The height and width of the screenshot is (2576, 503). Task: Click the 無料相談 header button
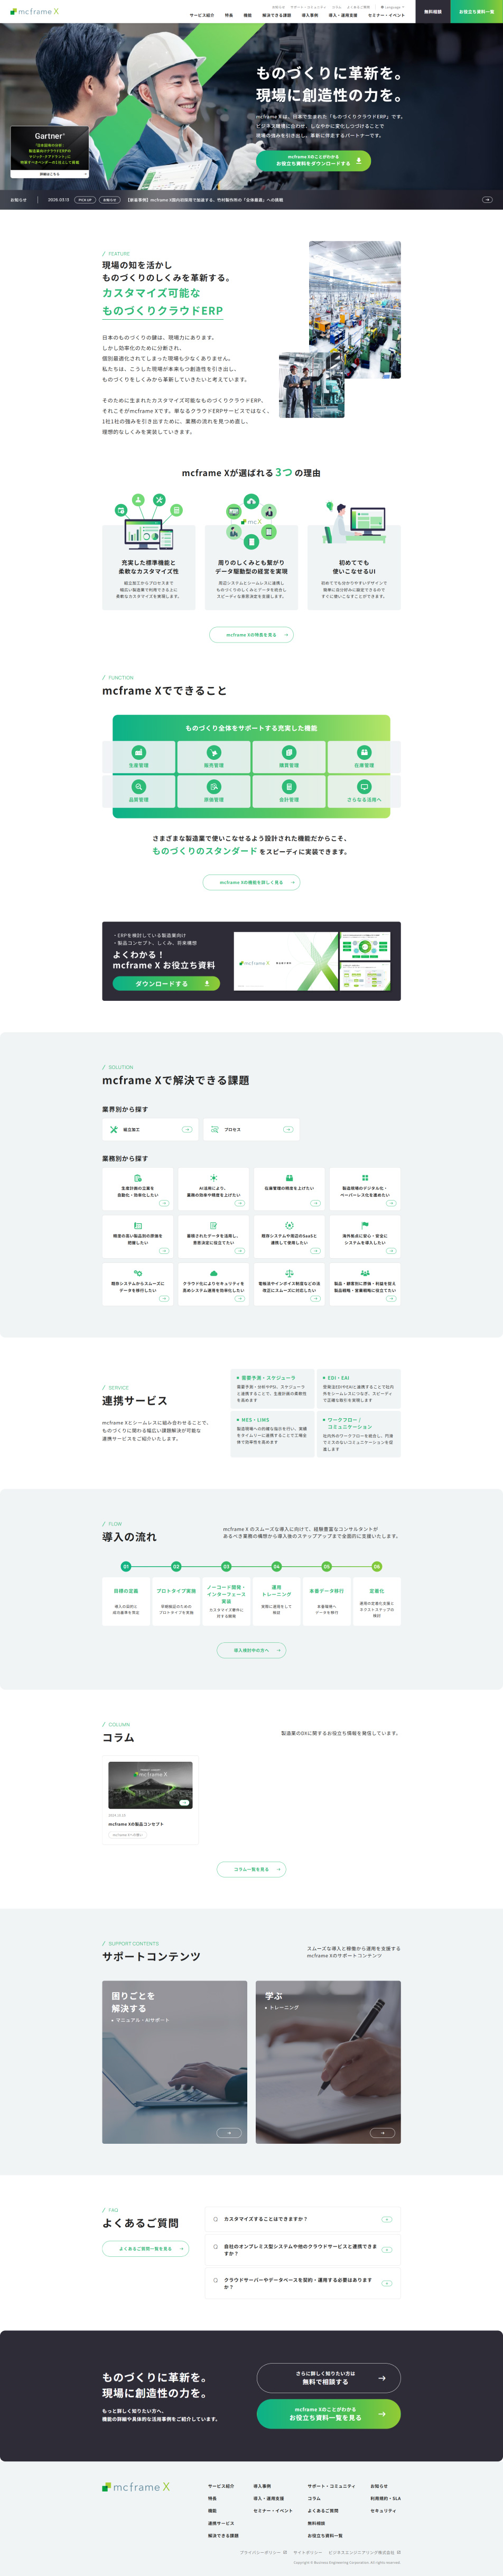(433, 11)
